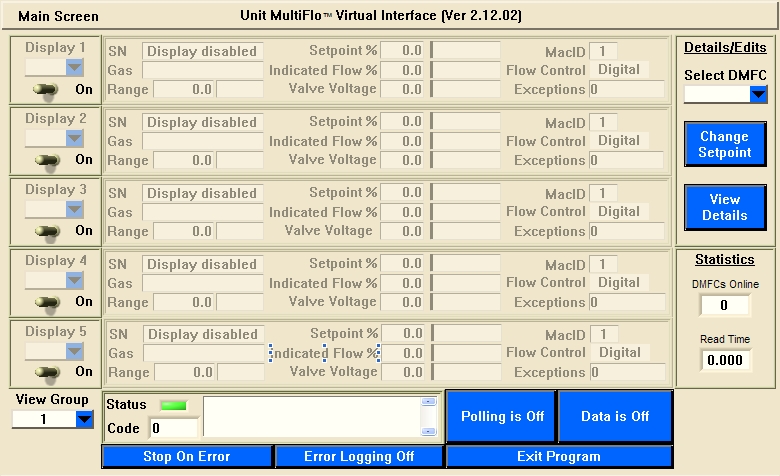The image size is (780, 476).
Task: Click Display 4 Setpoint % bar indicator
Action: coord(466,263)
